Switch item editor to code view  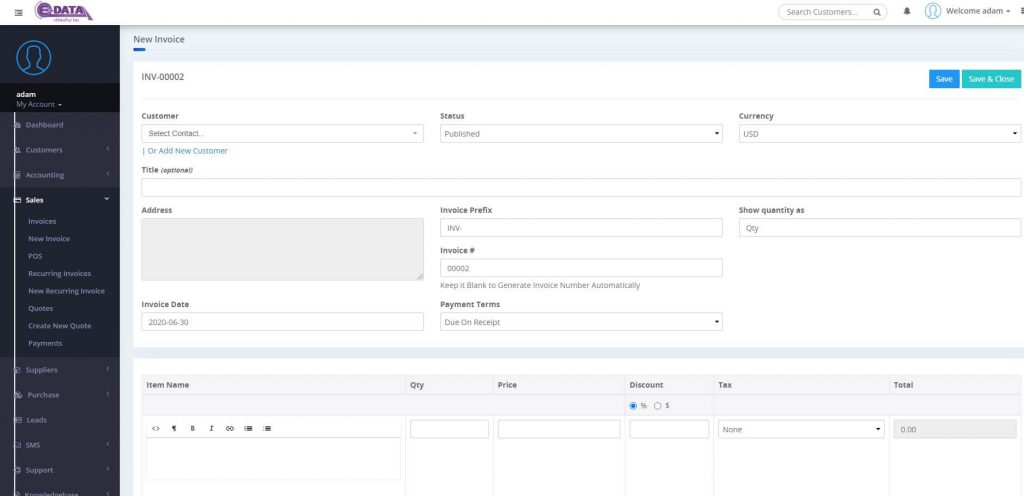[x=156, y=428]
